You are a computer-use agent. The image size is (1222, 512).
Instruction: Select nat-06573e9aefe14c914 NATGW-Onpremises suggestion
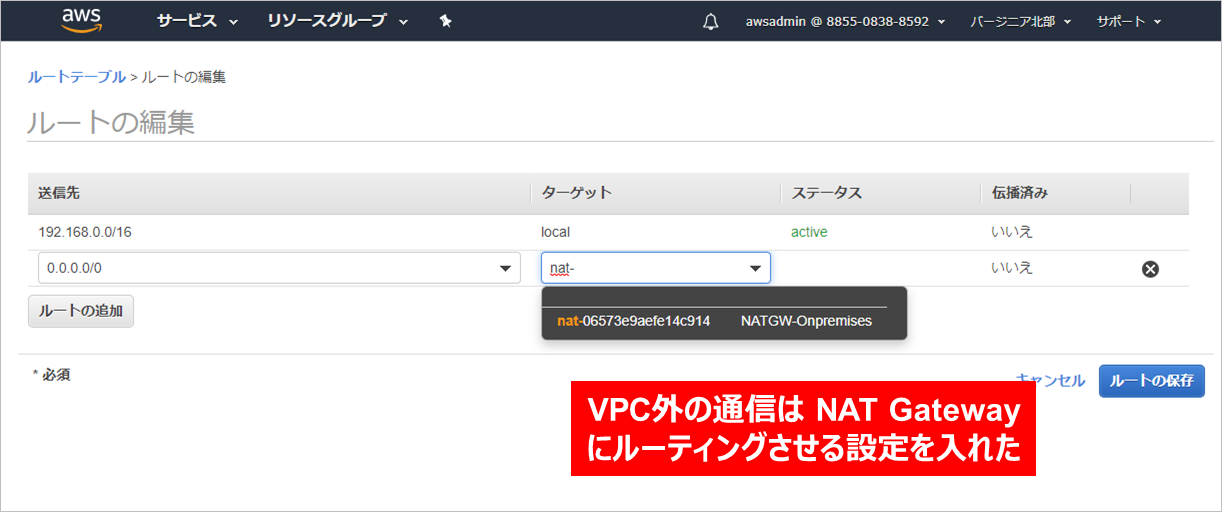pos(714,321)
